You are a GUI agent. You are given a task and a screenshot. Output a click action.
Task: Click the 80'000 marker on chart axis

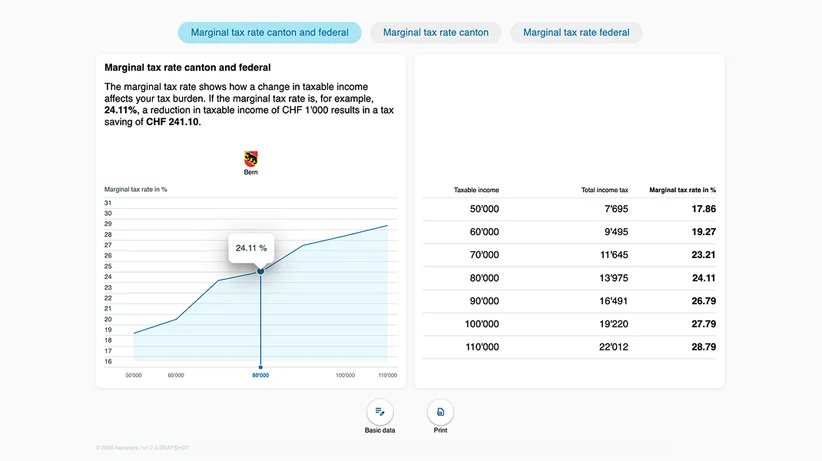(x=261, y=375)
